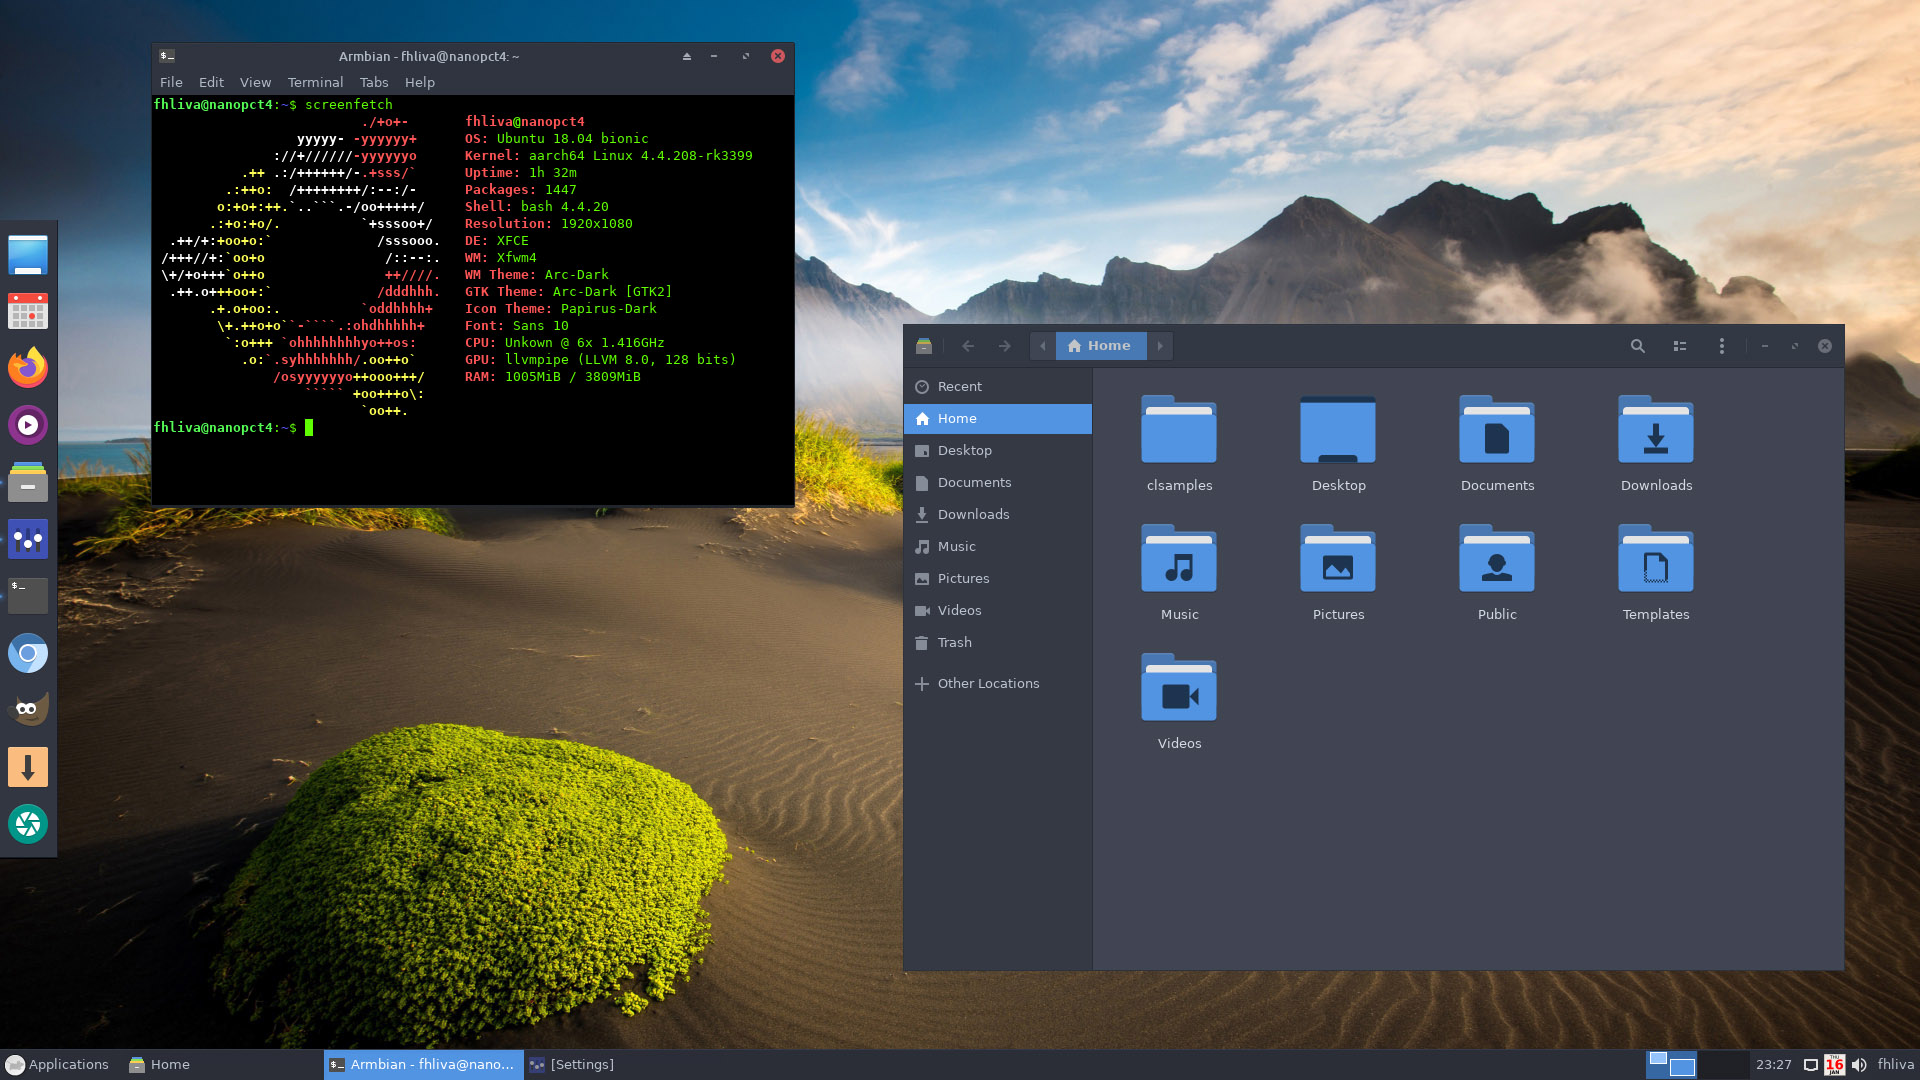Open Trash in the sidebar
The width and height of the screenshot is (1920, 1080).
[998, 643]
